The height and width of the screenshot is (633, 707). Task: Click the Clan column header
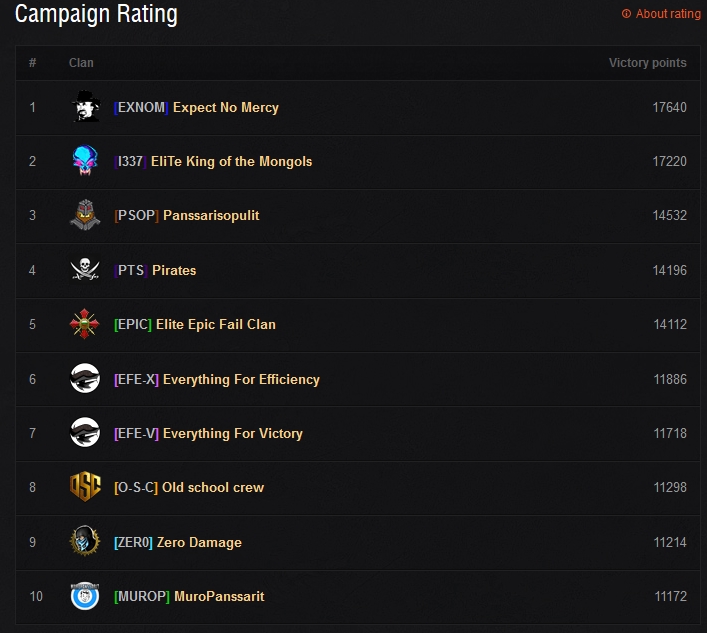coord(81,63)
